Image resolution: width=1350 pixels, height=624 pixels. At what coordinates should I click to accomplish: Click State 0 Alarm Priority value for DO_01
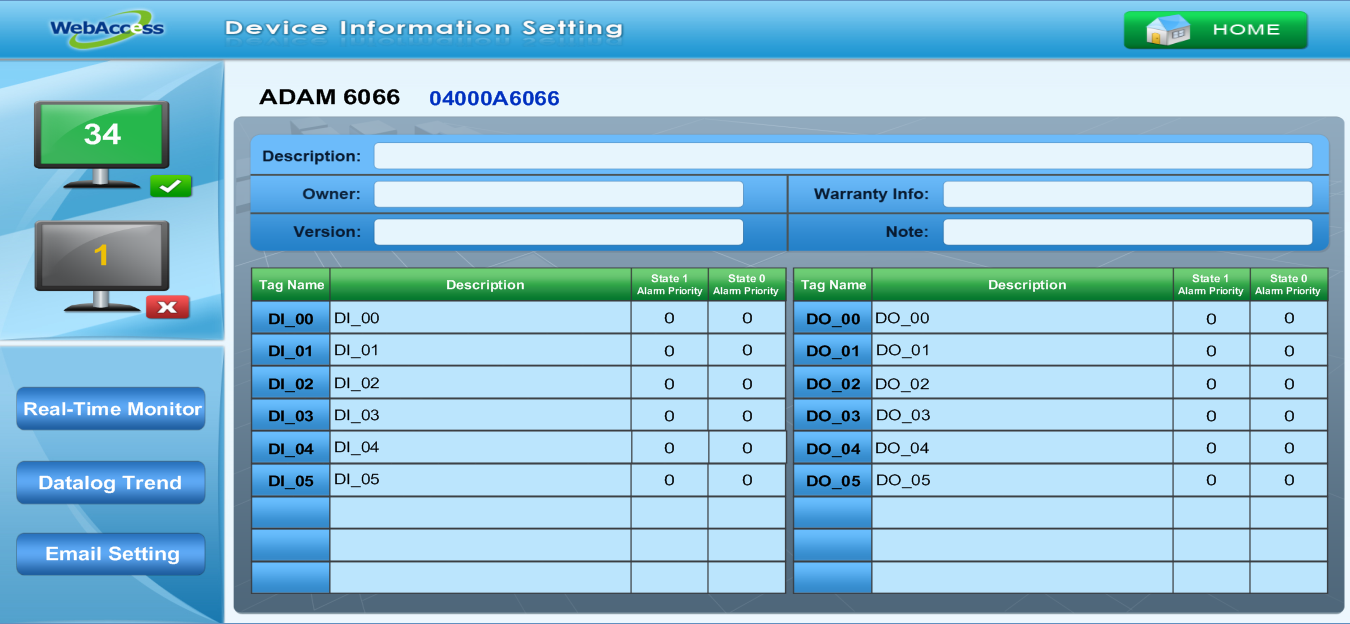click(1289, 351)
